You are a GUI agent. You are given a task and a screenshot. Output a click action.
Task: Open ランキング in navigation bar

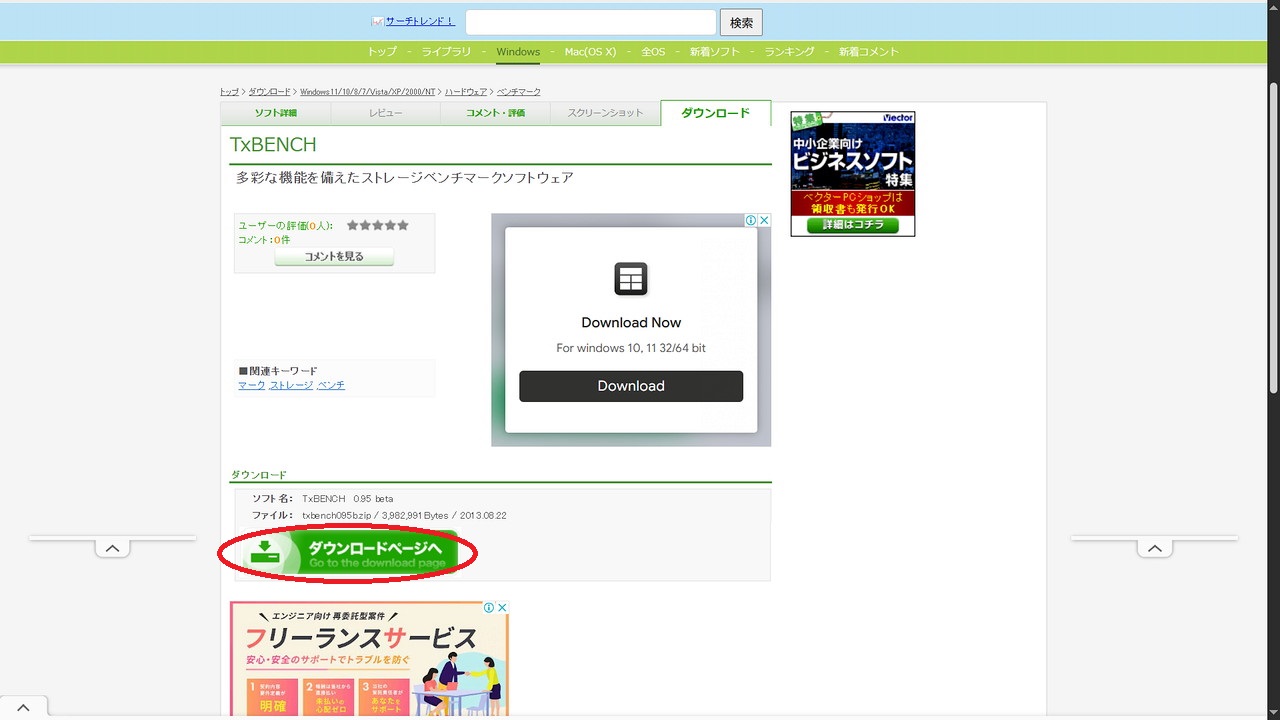coord(790,52)
